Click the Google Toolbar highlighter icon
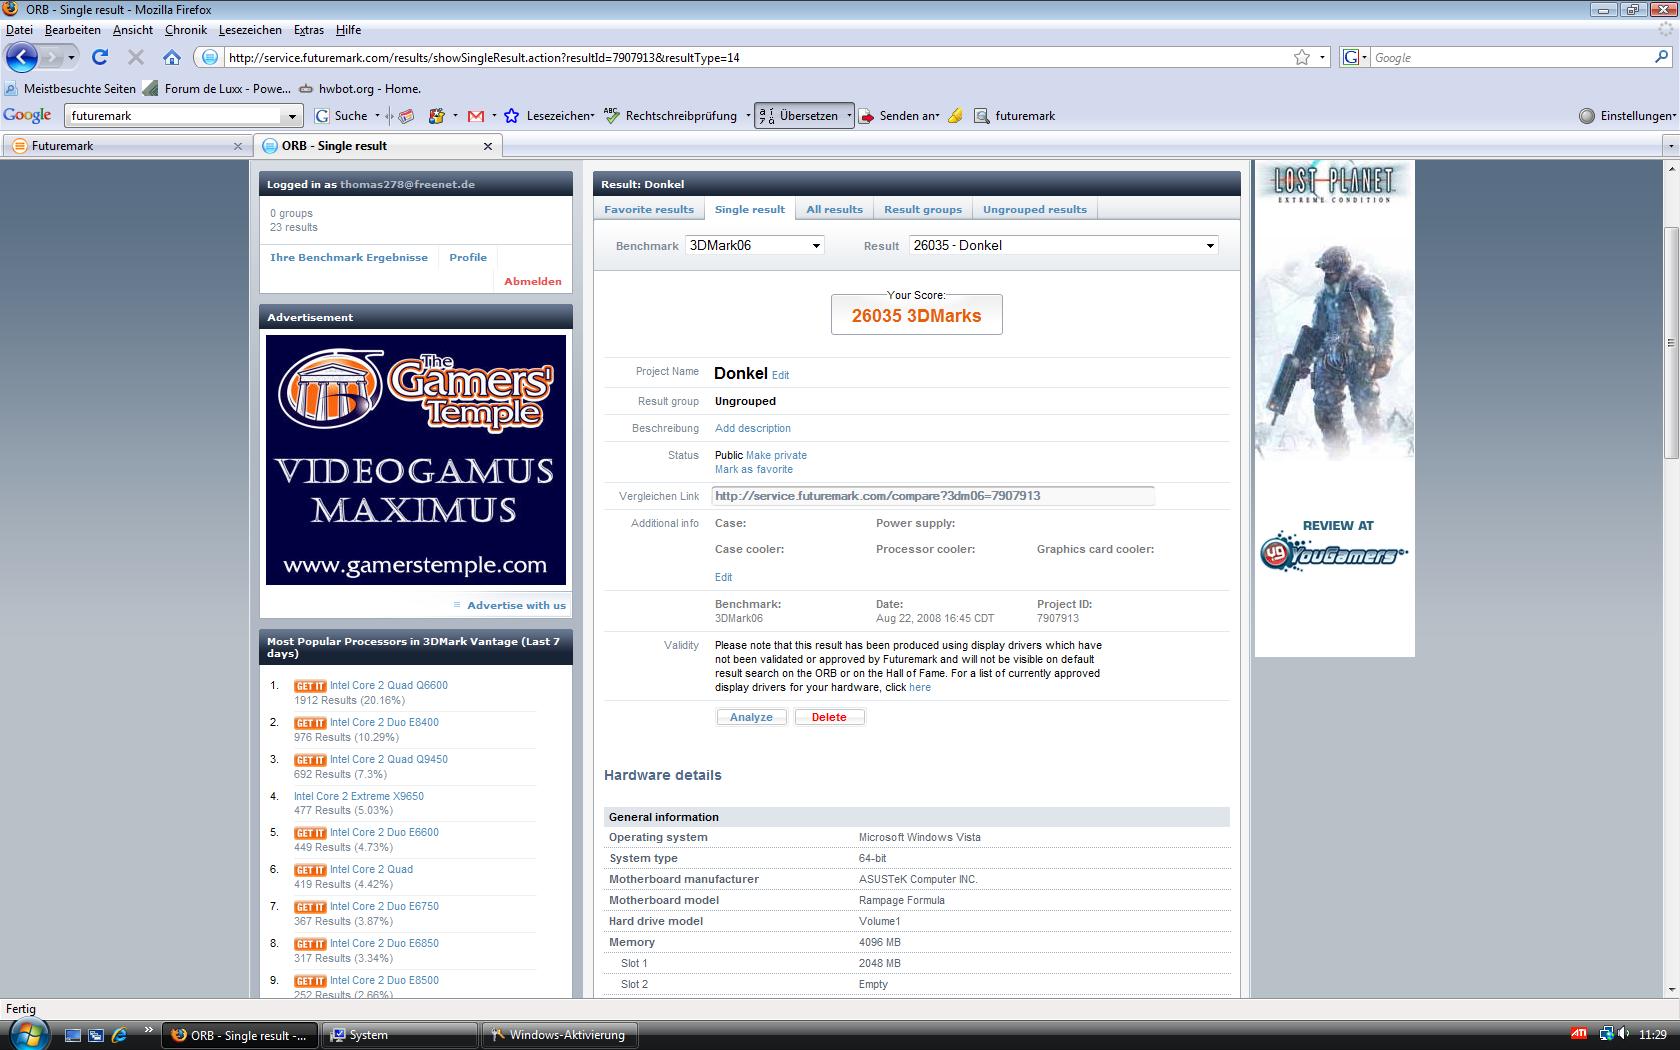 (955, 116)
